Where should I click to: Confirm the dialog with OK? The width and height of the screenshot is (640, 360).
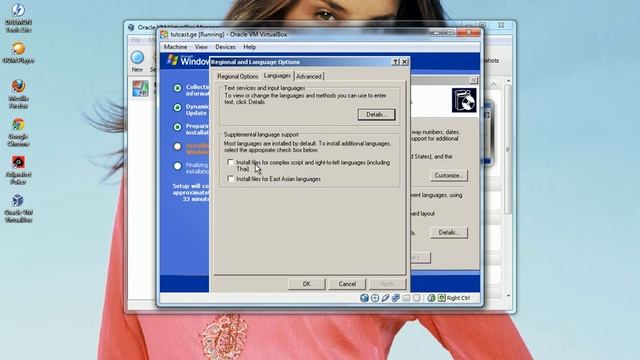[307, 284]
